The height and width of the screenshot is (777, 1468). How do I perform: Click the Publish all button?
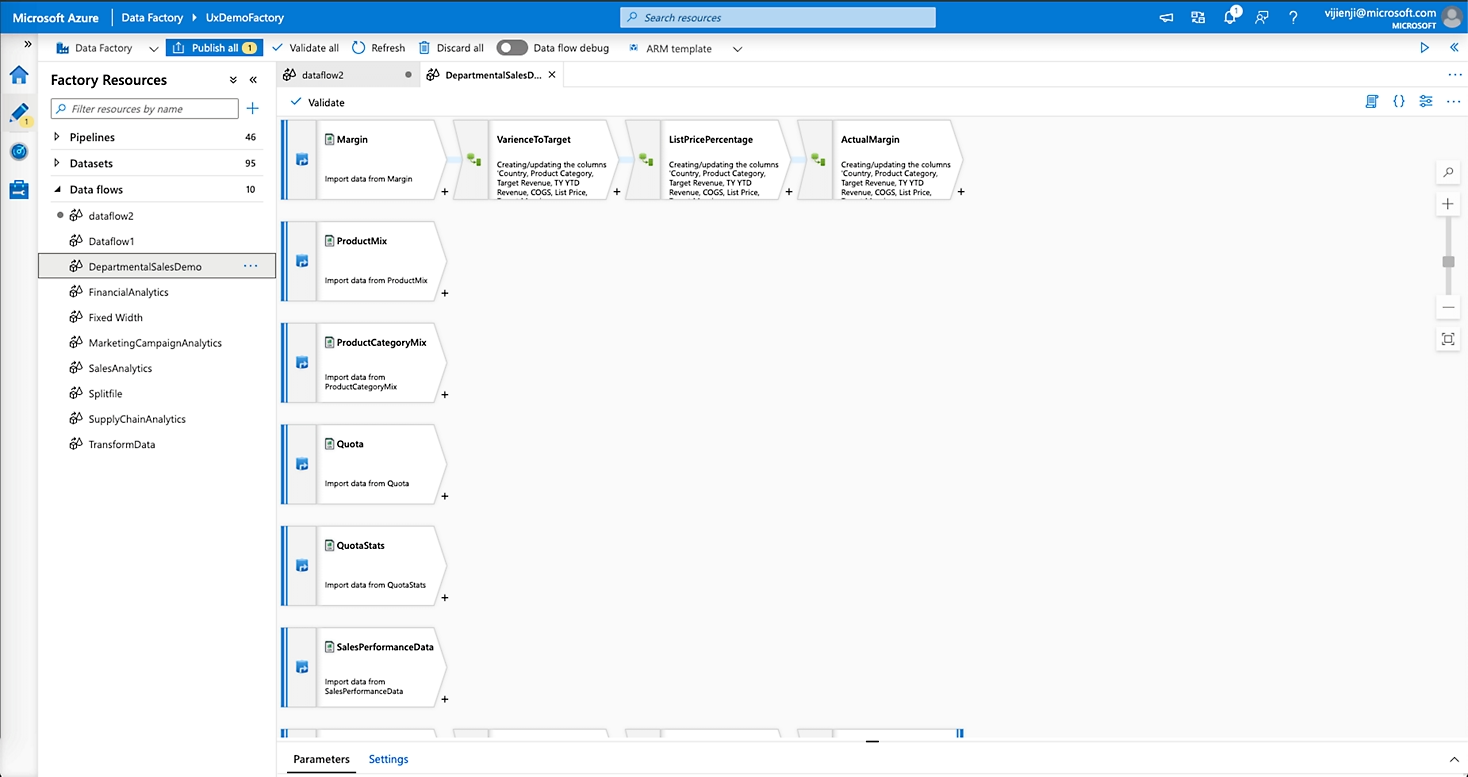[x=214, y=47]
